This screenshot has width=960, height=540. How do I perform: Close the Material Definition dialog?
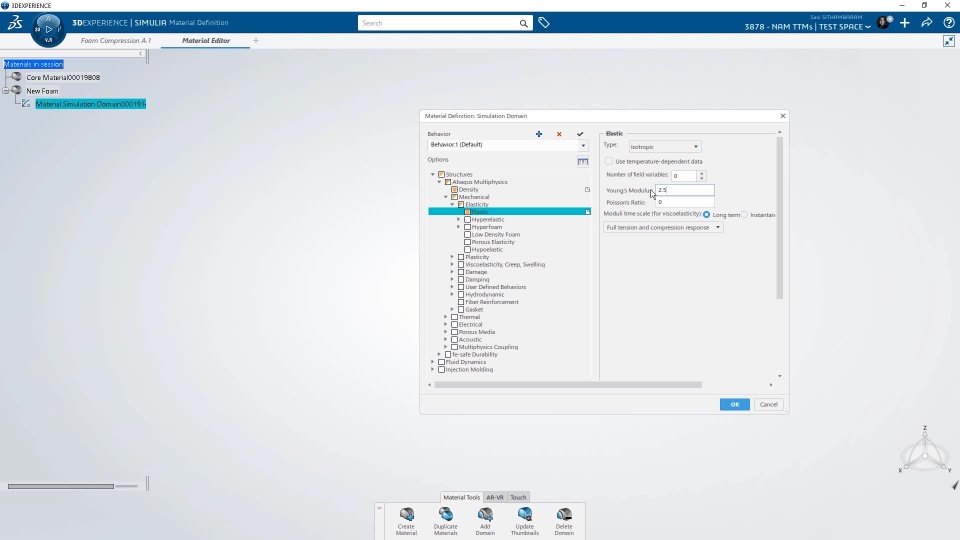click(782, 116)
